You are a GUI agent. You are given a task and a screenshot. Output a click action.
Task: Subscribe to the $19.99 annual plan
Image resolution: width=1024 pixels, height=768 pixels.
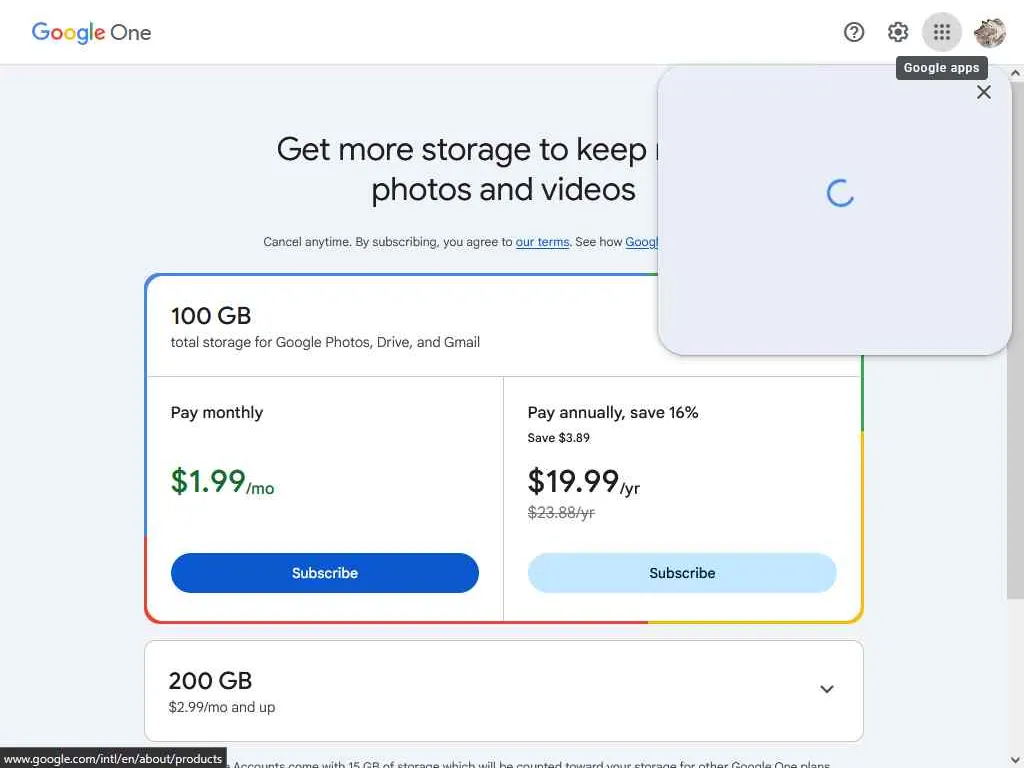pos(682,573)
